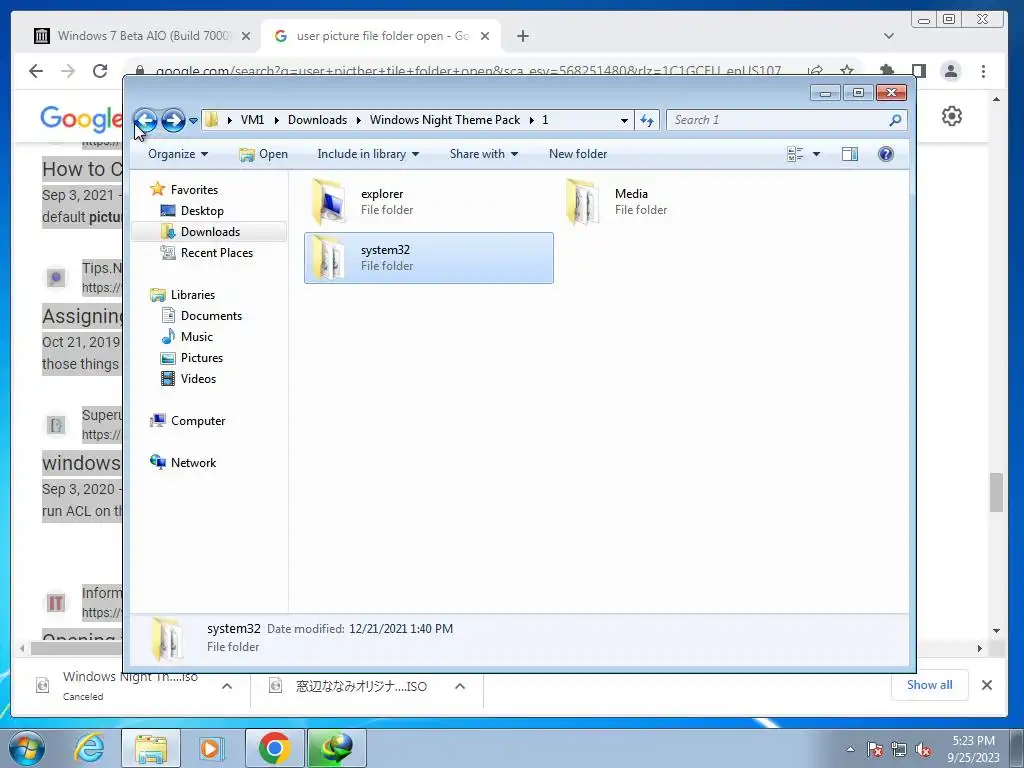Image resolution: width=1024 pixels, height=768 pixels.
Task: Click Explorer's Forward arrow button
Action: pos(173,120)
